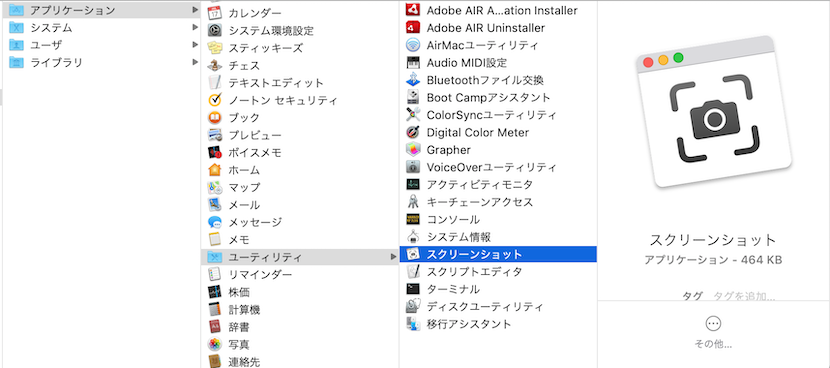Image resolution: width=830 pixels, height=368 pixels.
Task: Click the Digital Color Meter icon
Action: click(413, 132)
